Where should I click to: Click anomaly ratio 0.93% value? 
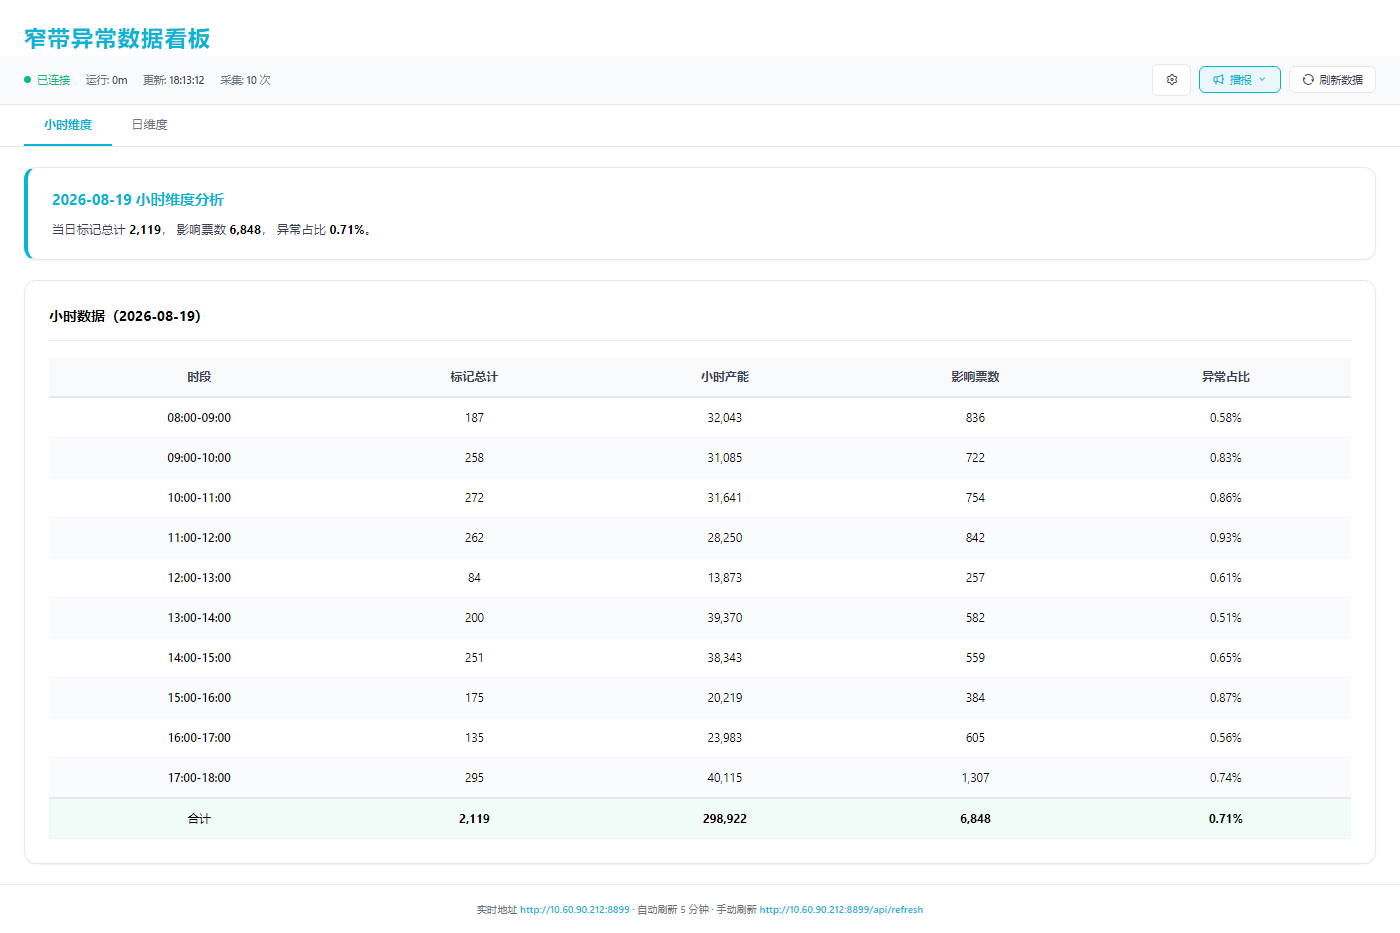(x=1226, y=538)
